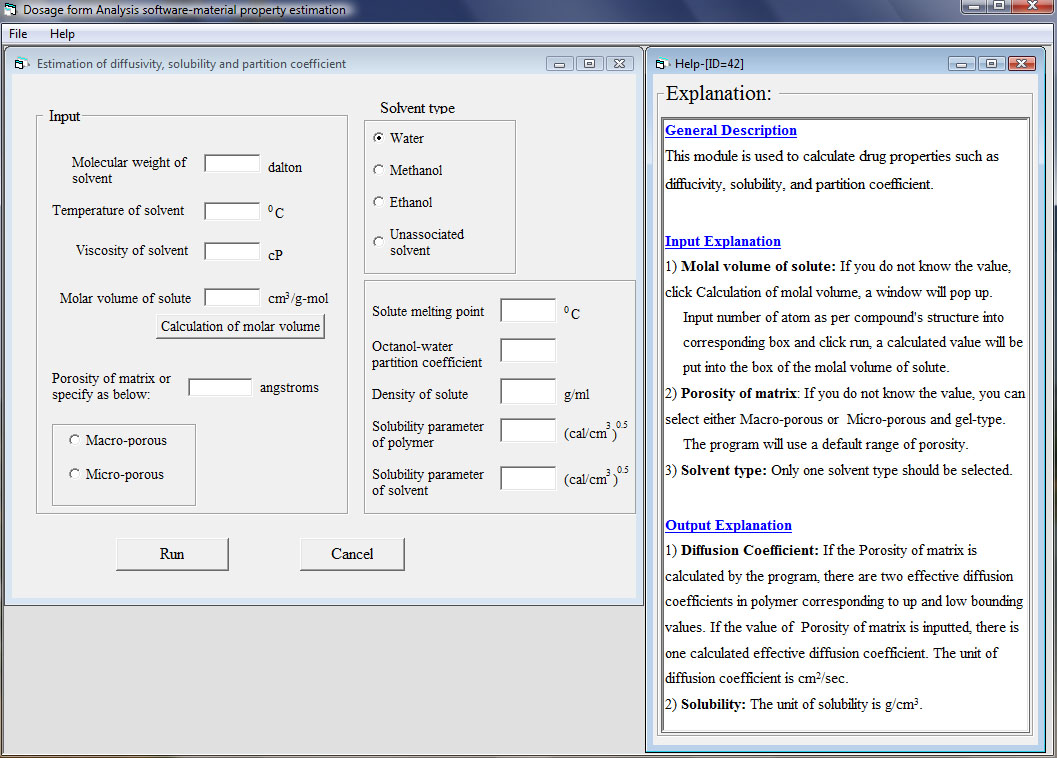Focus the Solute melting point input
Image resolution: width=1057 pixels, height=758 pixels.
point(528,311)
